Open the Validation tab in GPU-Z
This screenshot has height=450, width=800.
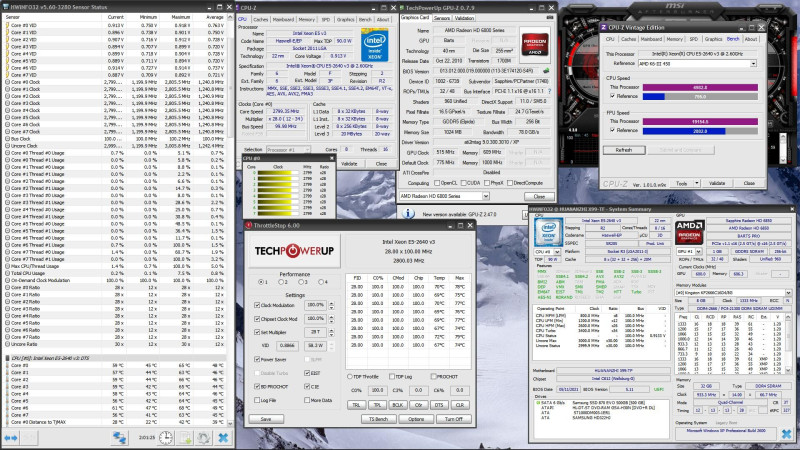tap(464, 18)
